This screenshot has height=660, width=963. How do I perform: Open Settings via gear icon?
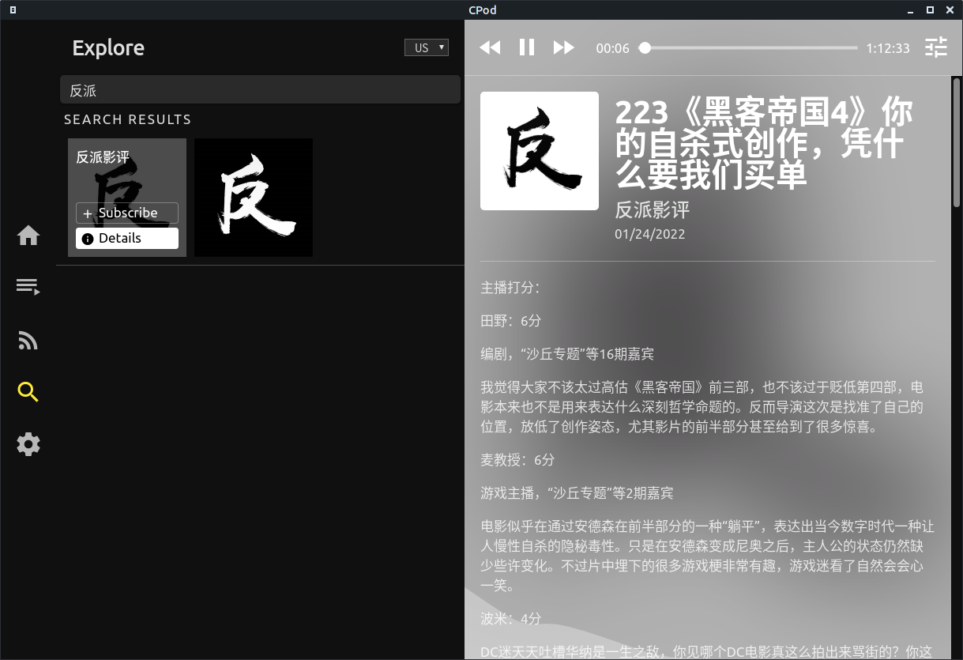coord(28,444)
